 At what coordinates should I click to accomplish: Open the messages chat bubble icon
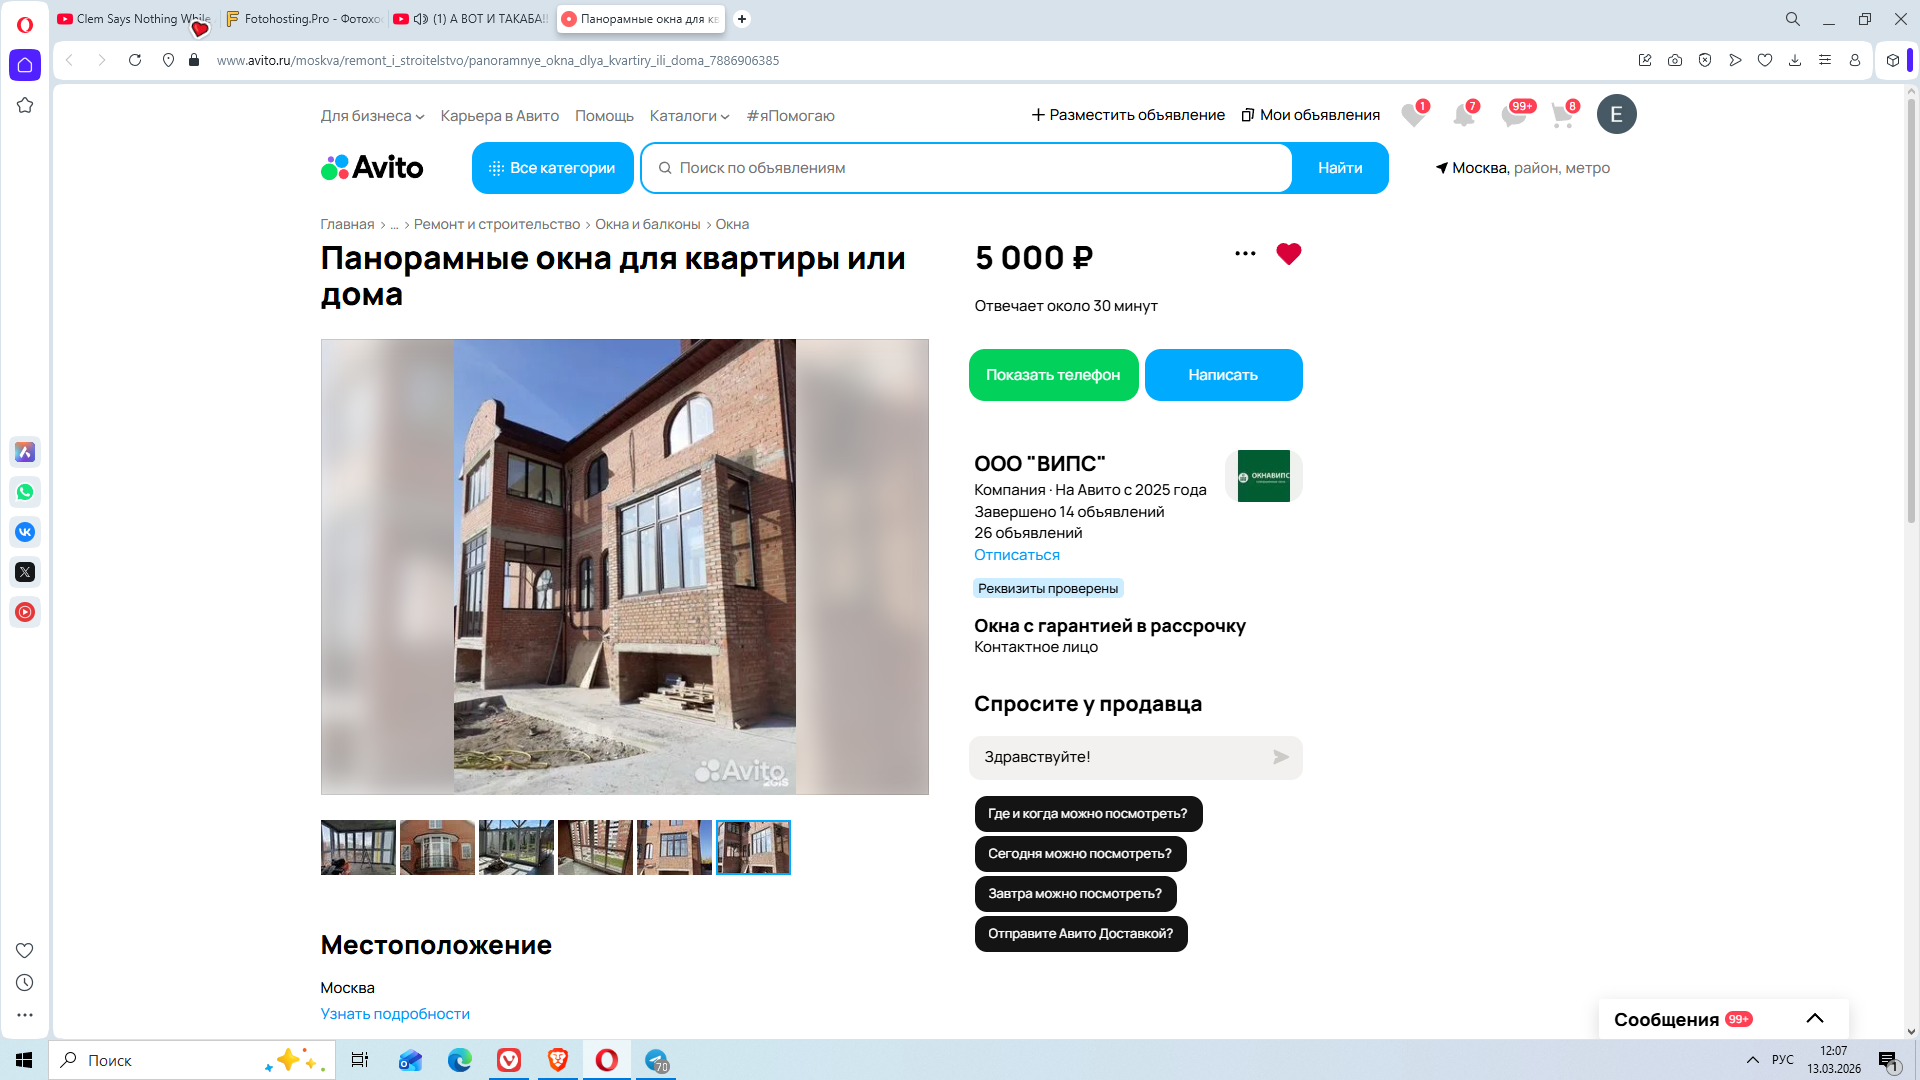(x=1513, y=116)
